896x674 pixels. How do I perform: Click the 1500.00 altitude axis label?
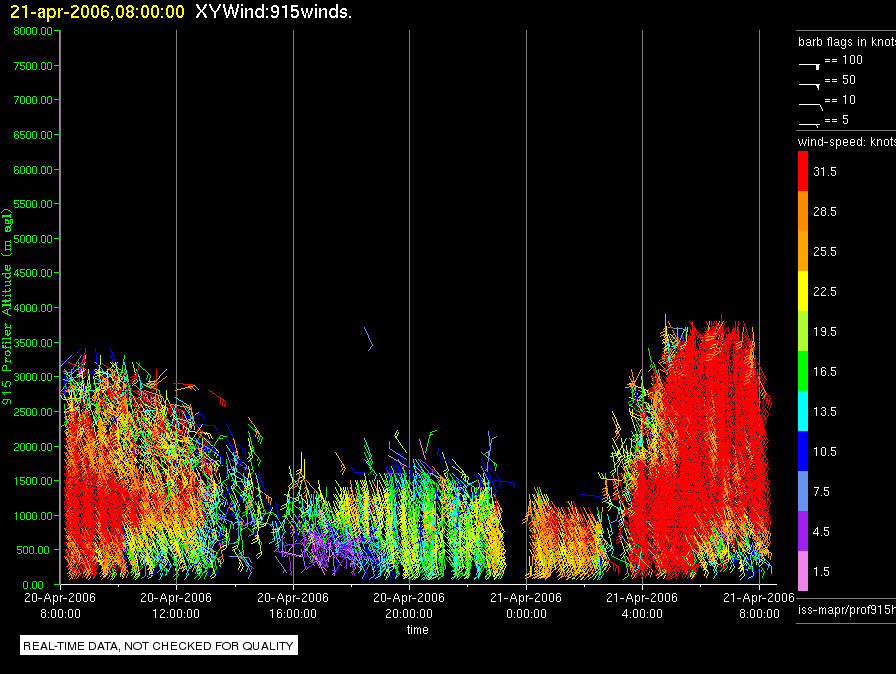point(33,481)
